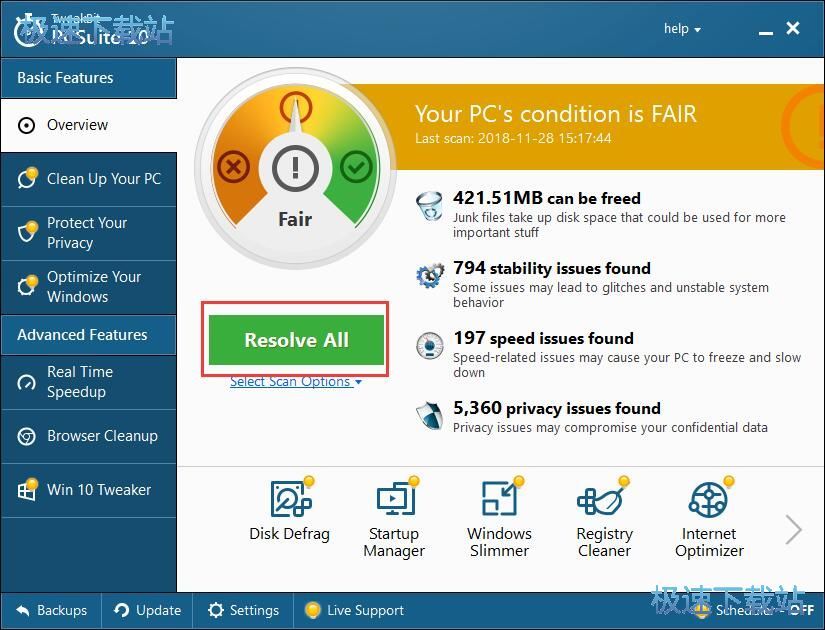The height and width of the screenshot is (630, 825).
Task: Click the Win 10 Tweaker windows icon
Action: click(27, 489)
